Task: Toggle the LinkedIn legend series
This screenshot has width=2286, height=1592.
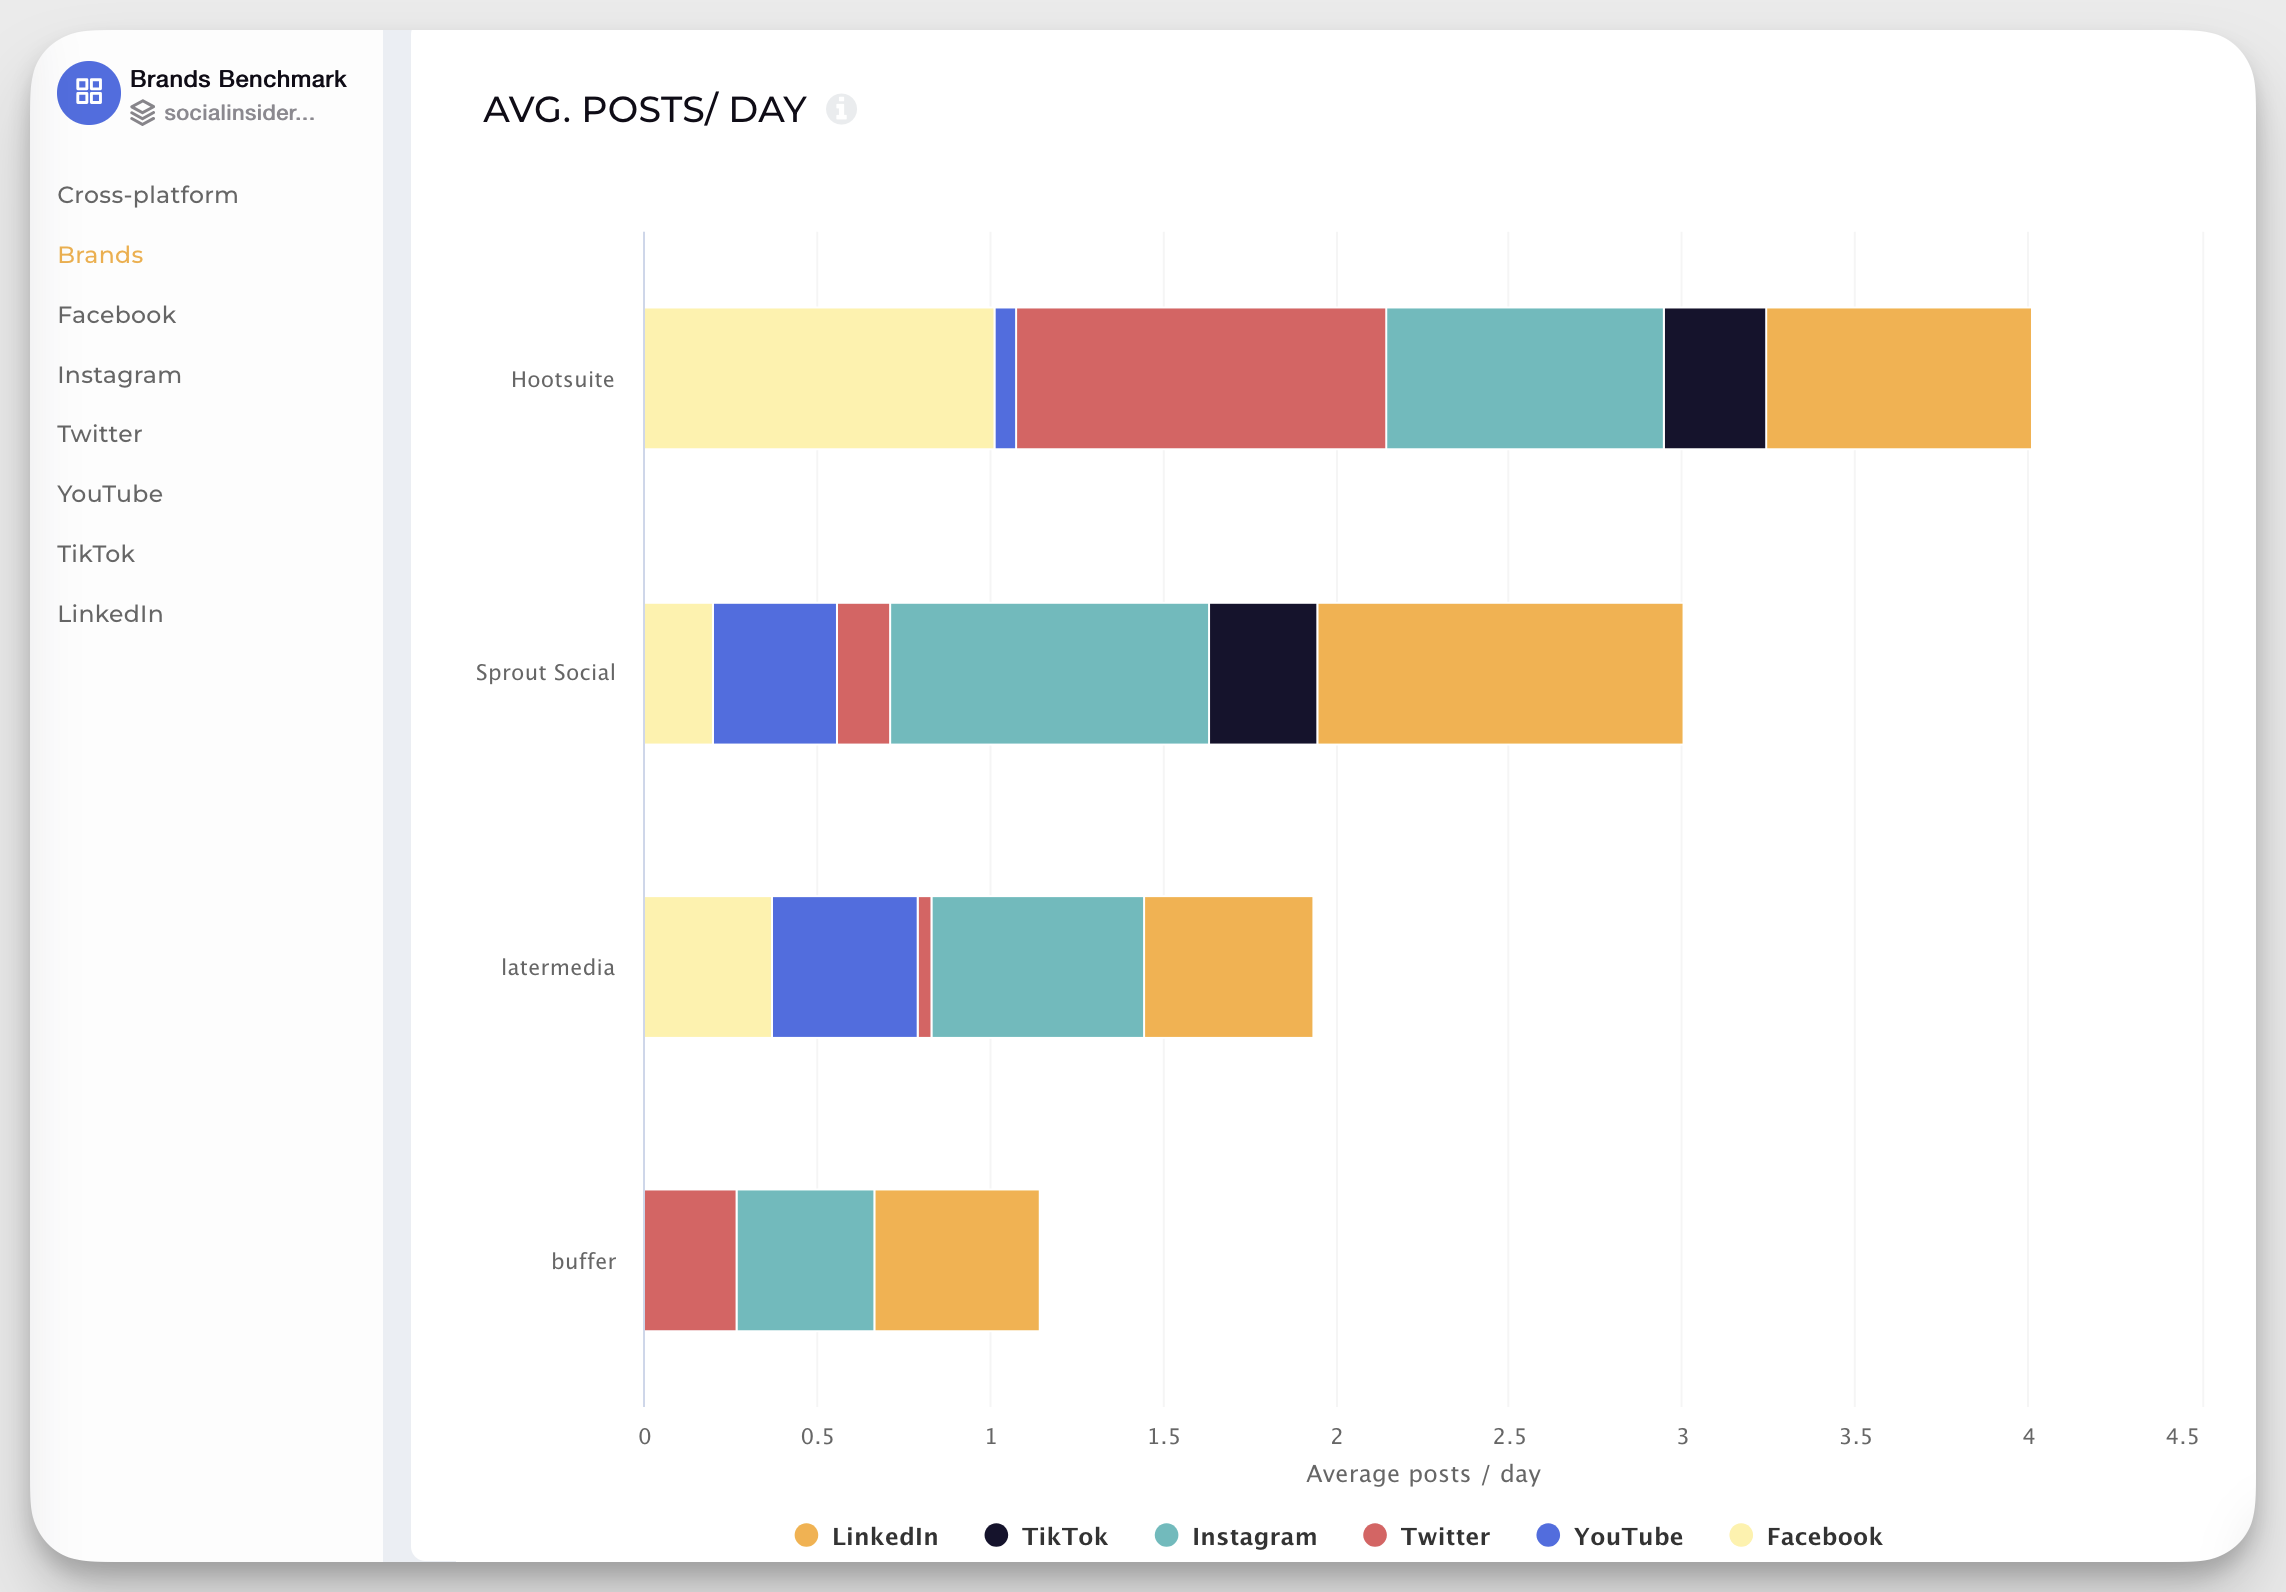Action: (x=866, y=1536)
